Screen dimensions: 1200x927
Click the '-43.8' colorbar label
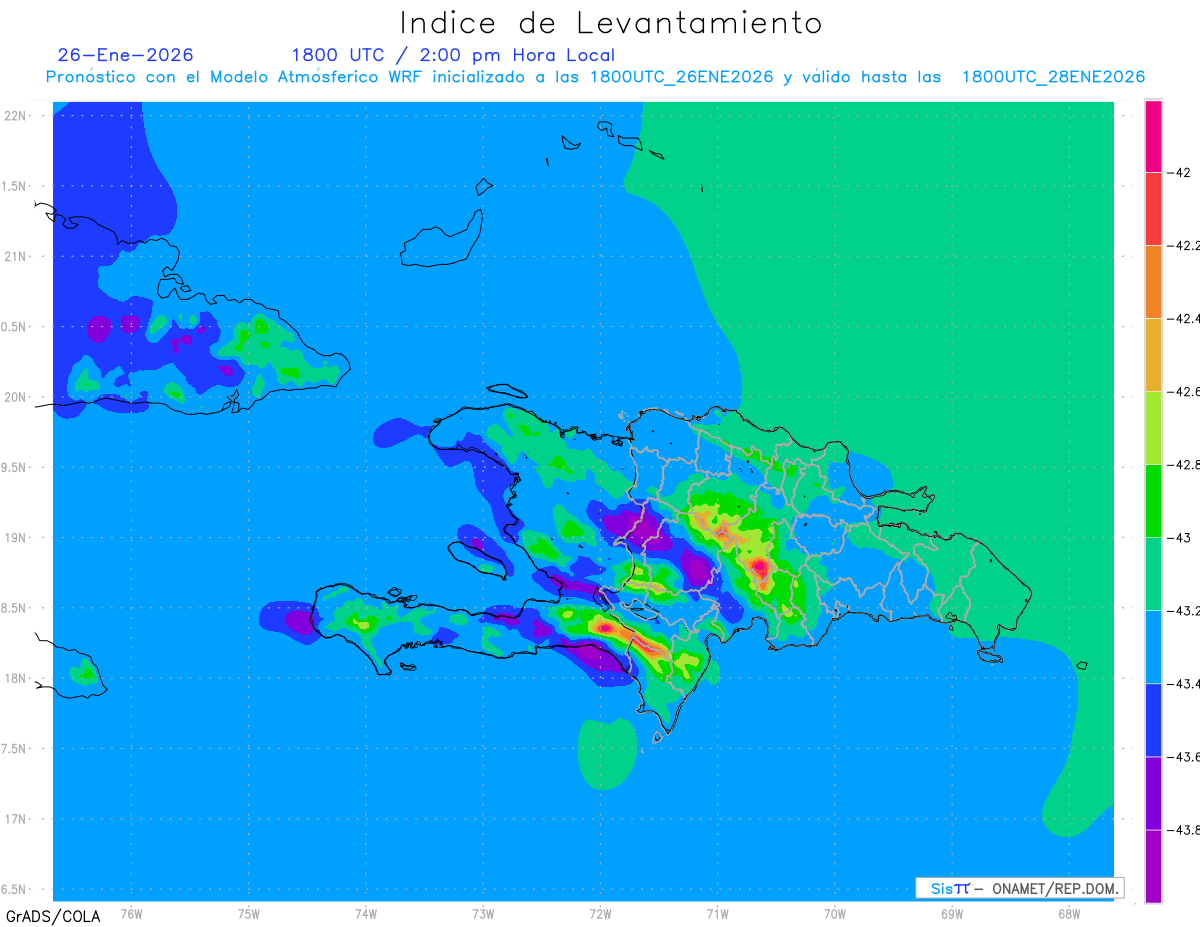pyautogui.click(x=1183, y=830)
